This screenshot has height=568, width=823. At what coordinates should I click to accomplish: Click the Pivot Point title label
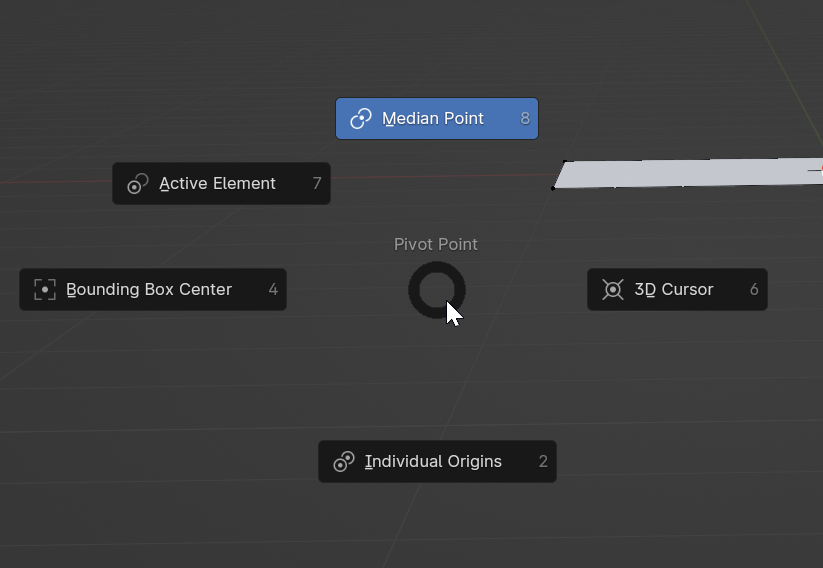pyautogui.click(x=436, y=244)
